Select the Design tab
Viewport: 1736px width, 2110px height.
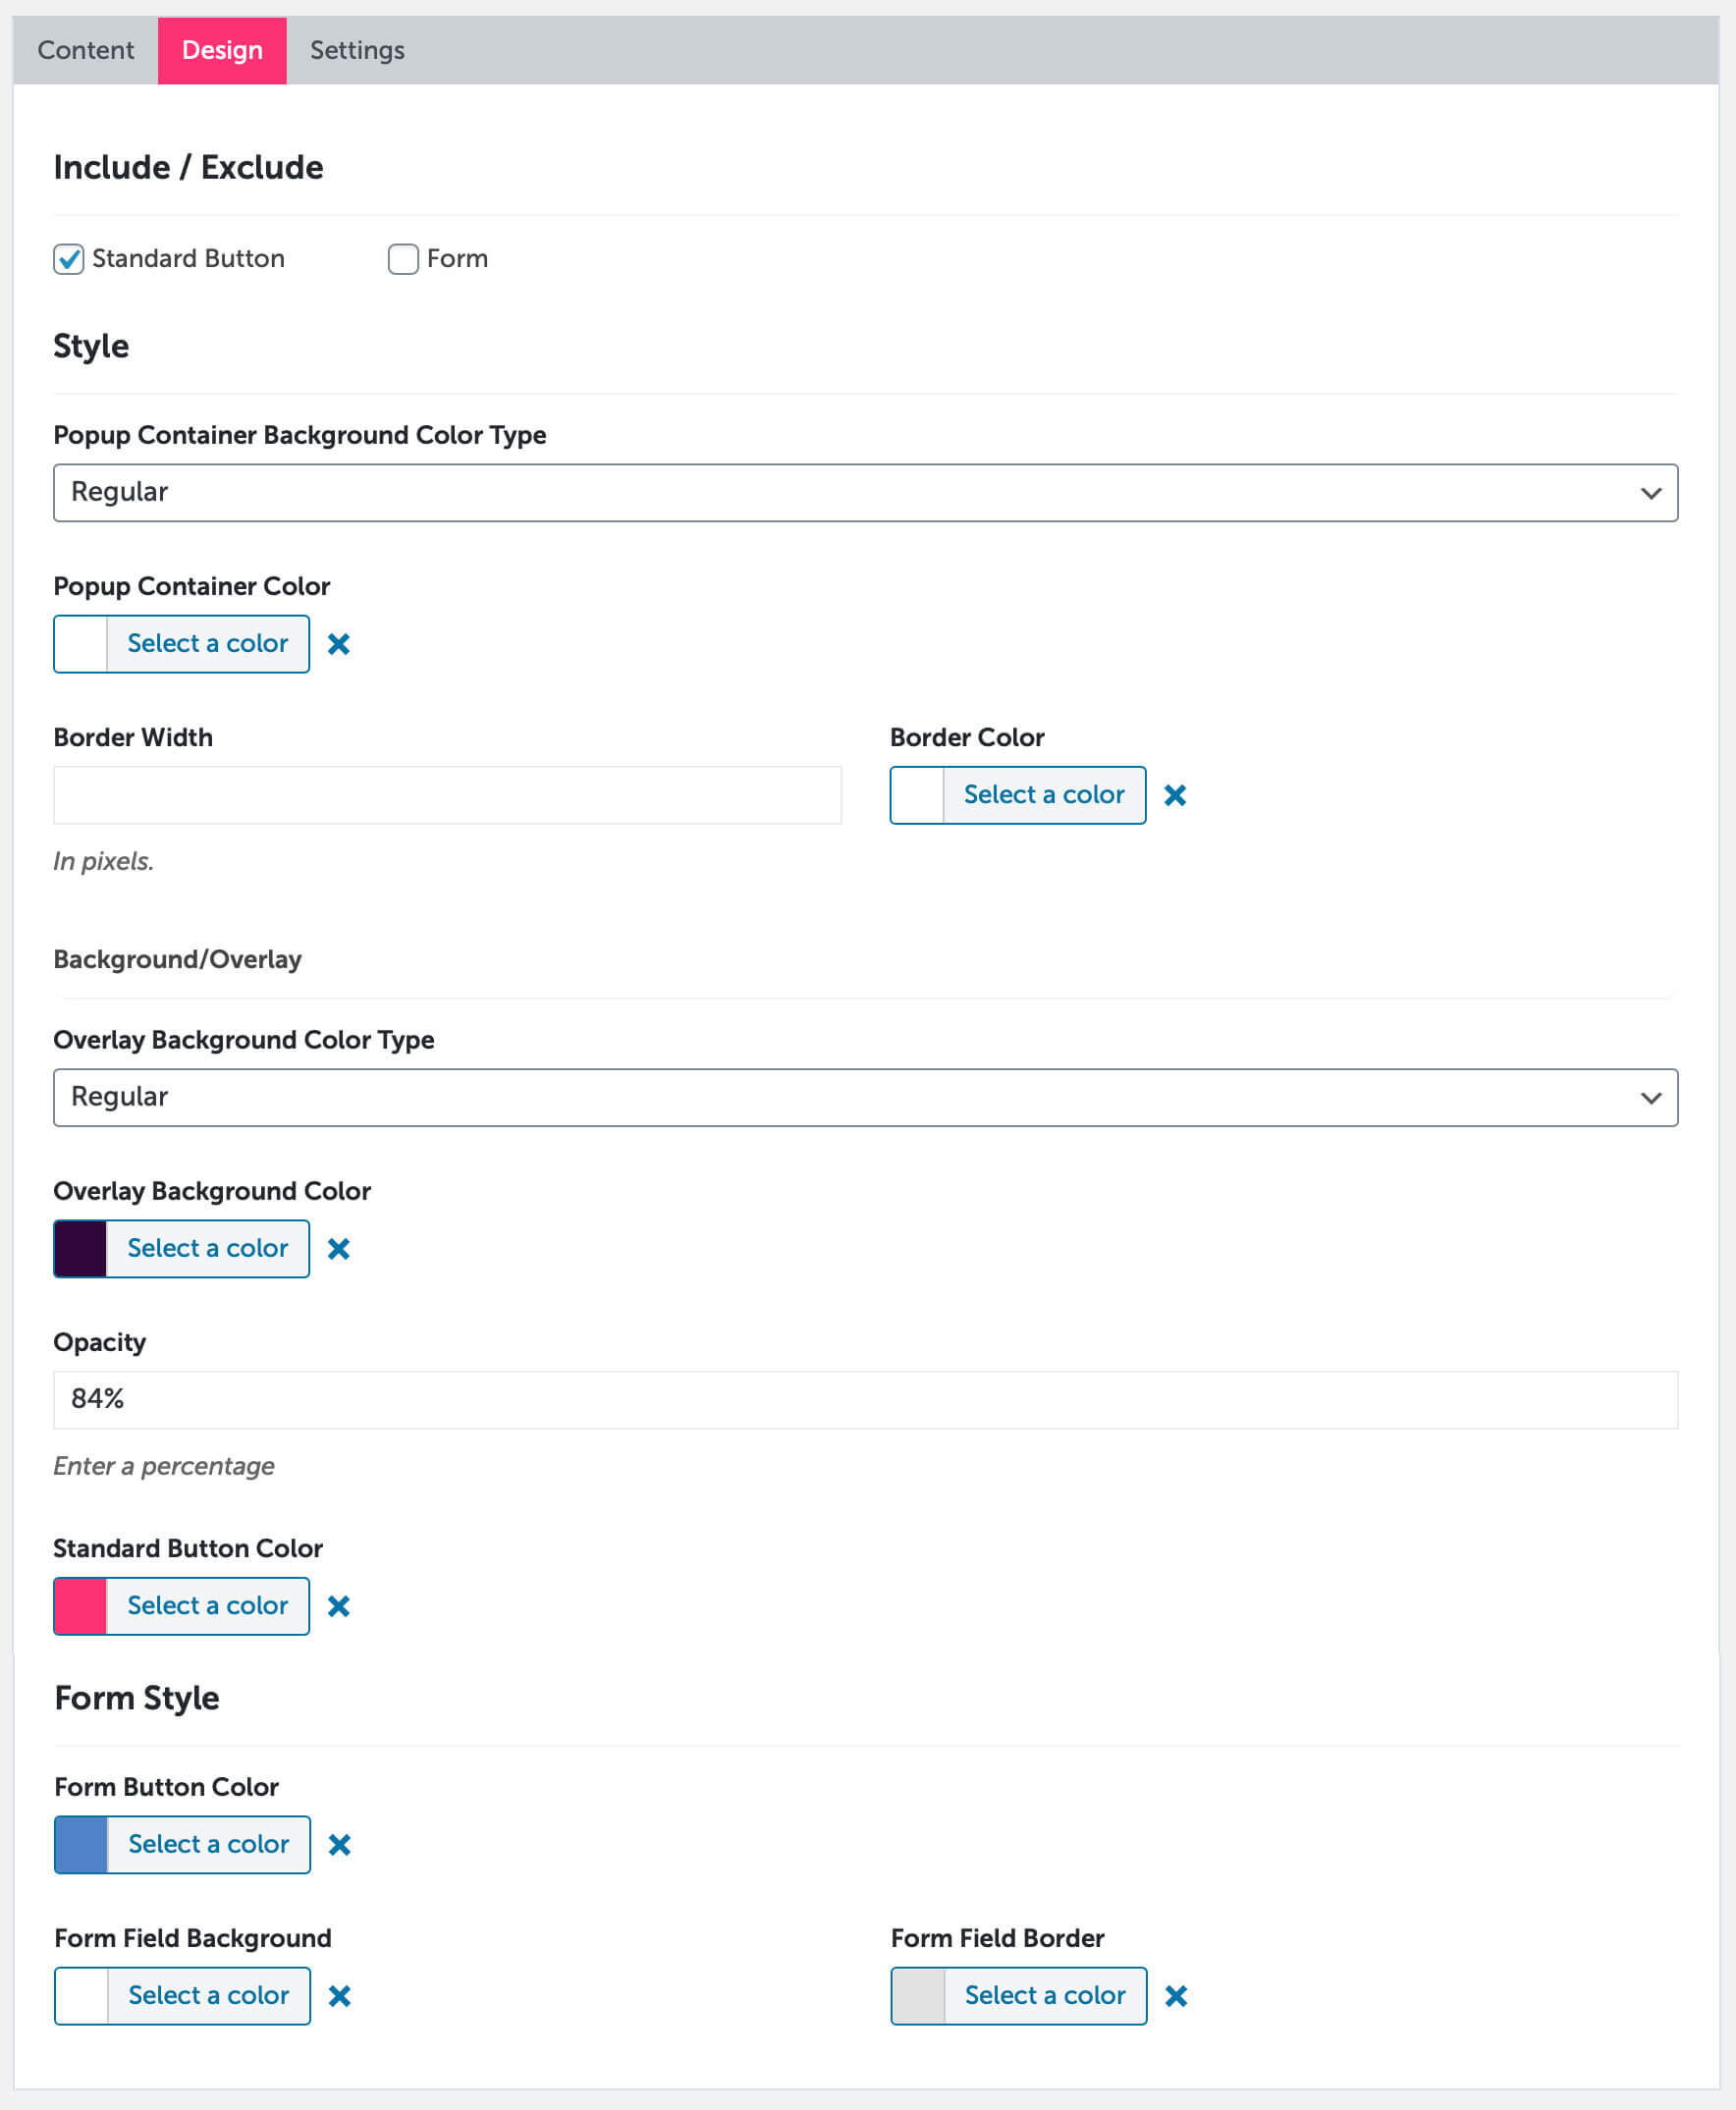pos(222,50)
